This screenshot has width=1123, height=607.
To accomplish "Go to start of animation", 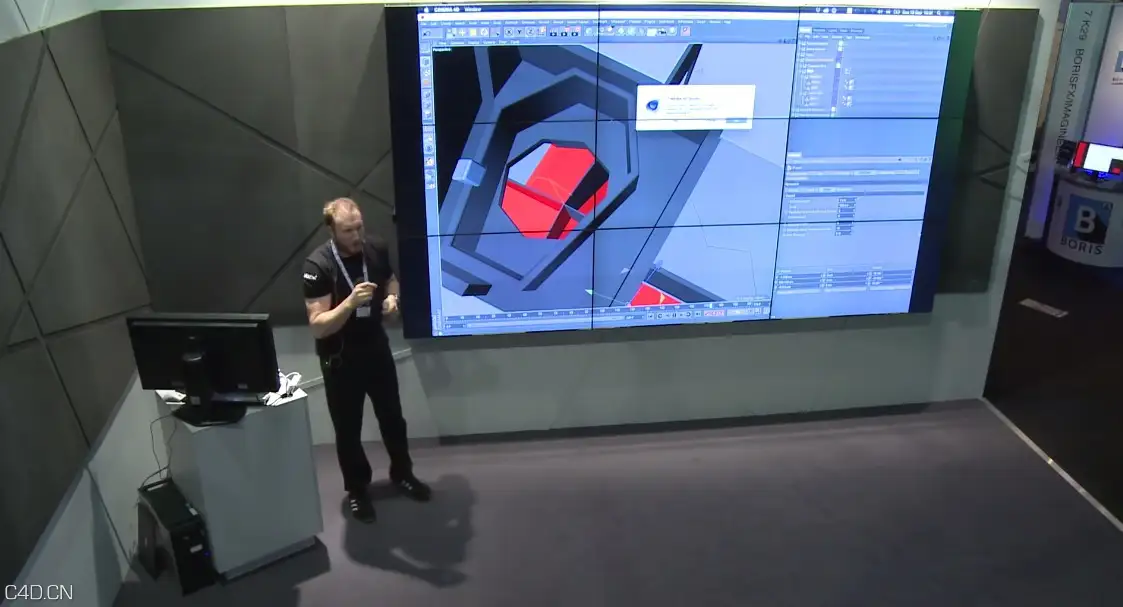I will point(650,316).
